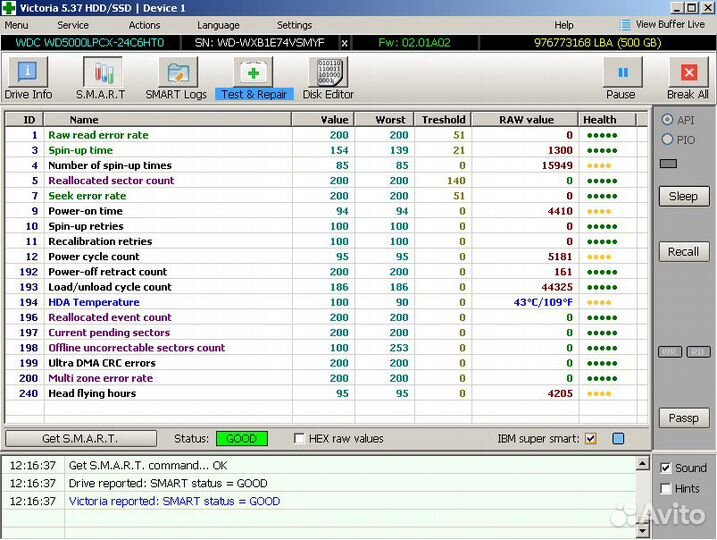Select the Current pending sectors row
717x540 pixels.
tap(326, 332)
